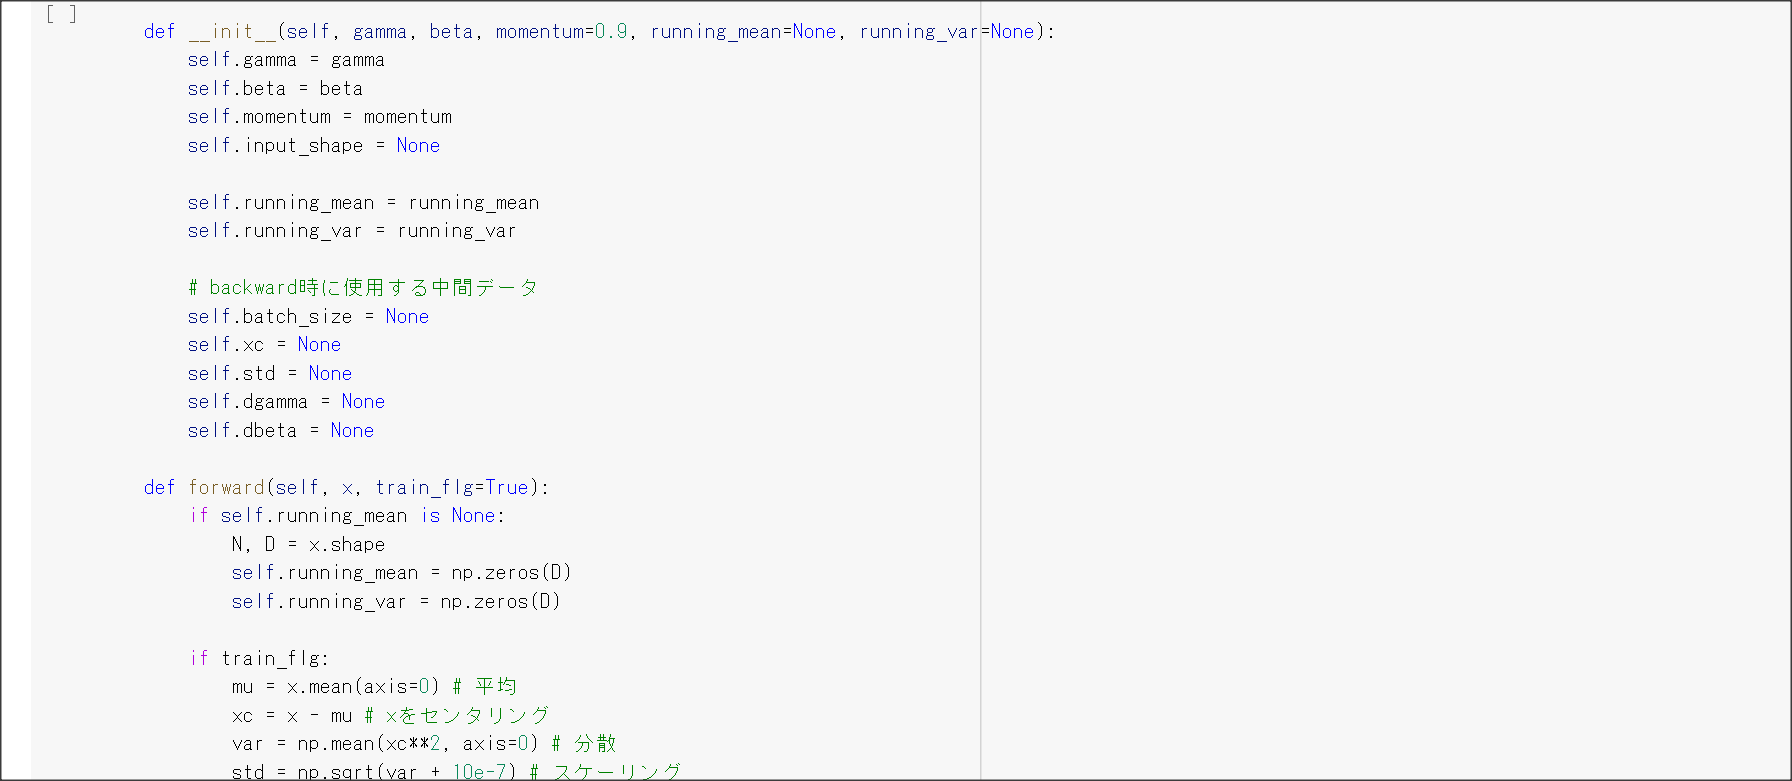1792x781 pixels.
Task: Click the line 'self.xc = None'
Action: (264, 345)
